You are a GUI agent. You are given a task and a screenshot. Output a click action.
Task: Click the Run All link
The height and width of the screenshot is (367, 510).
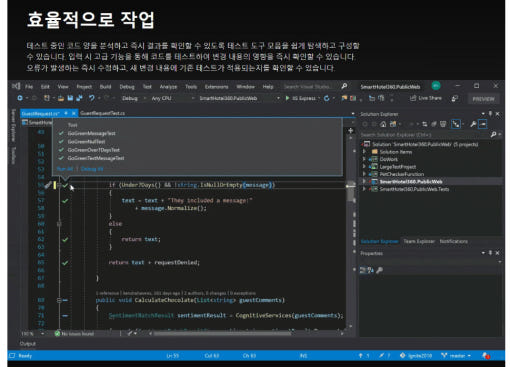click(65, 169)
